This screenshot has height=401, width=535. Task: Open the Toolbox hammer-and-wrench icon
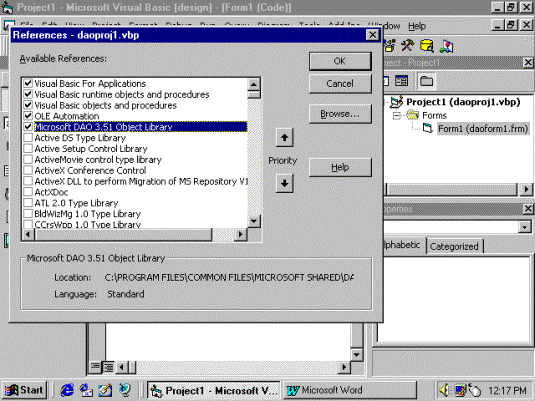(x=407, y=45)
